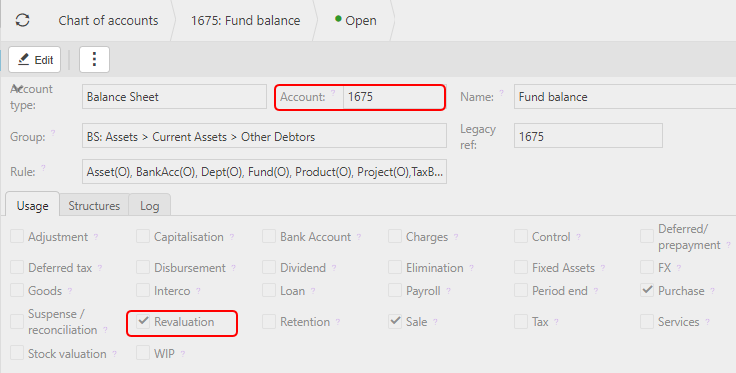This screenshot has width=736, height=373.
Task: Click help icon next to Period end
Action: click(x=595, y=291)
